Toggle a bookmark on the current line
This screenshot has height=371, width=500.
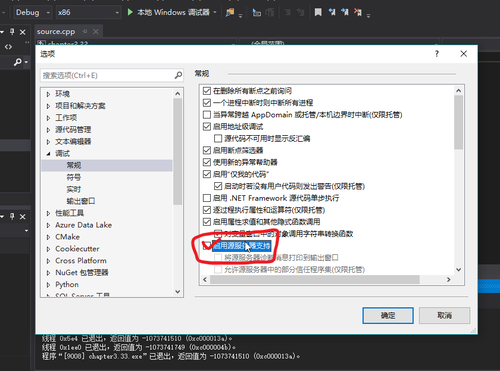coord(318,12)
